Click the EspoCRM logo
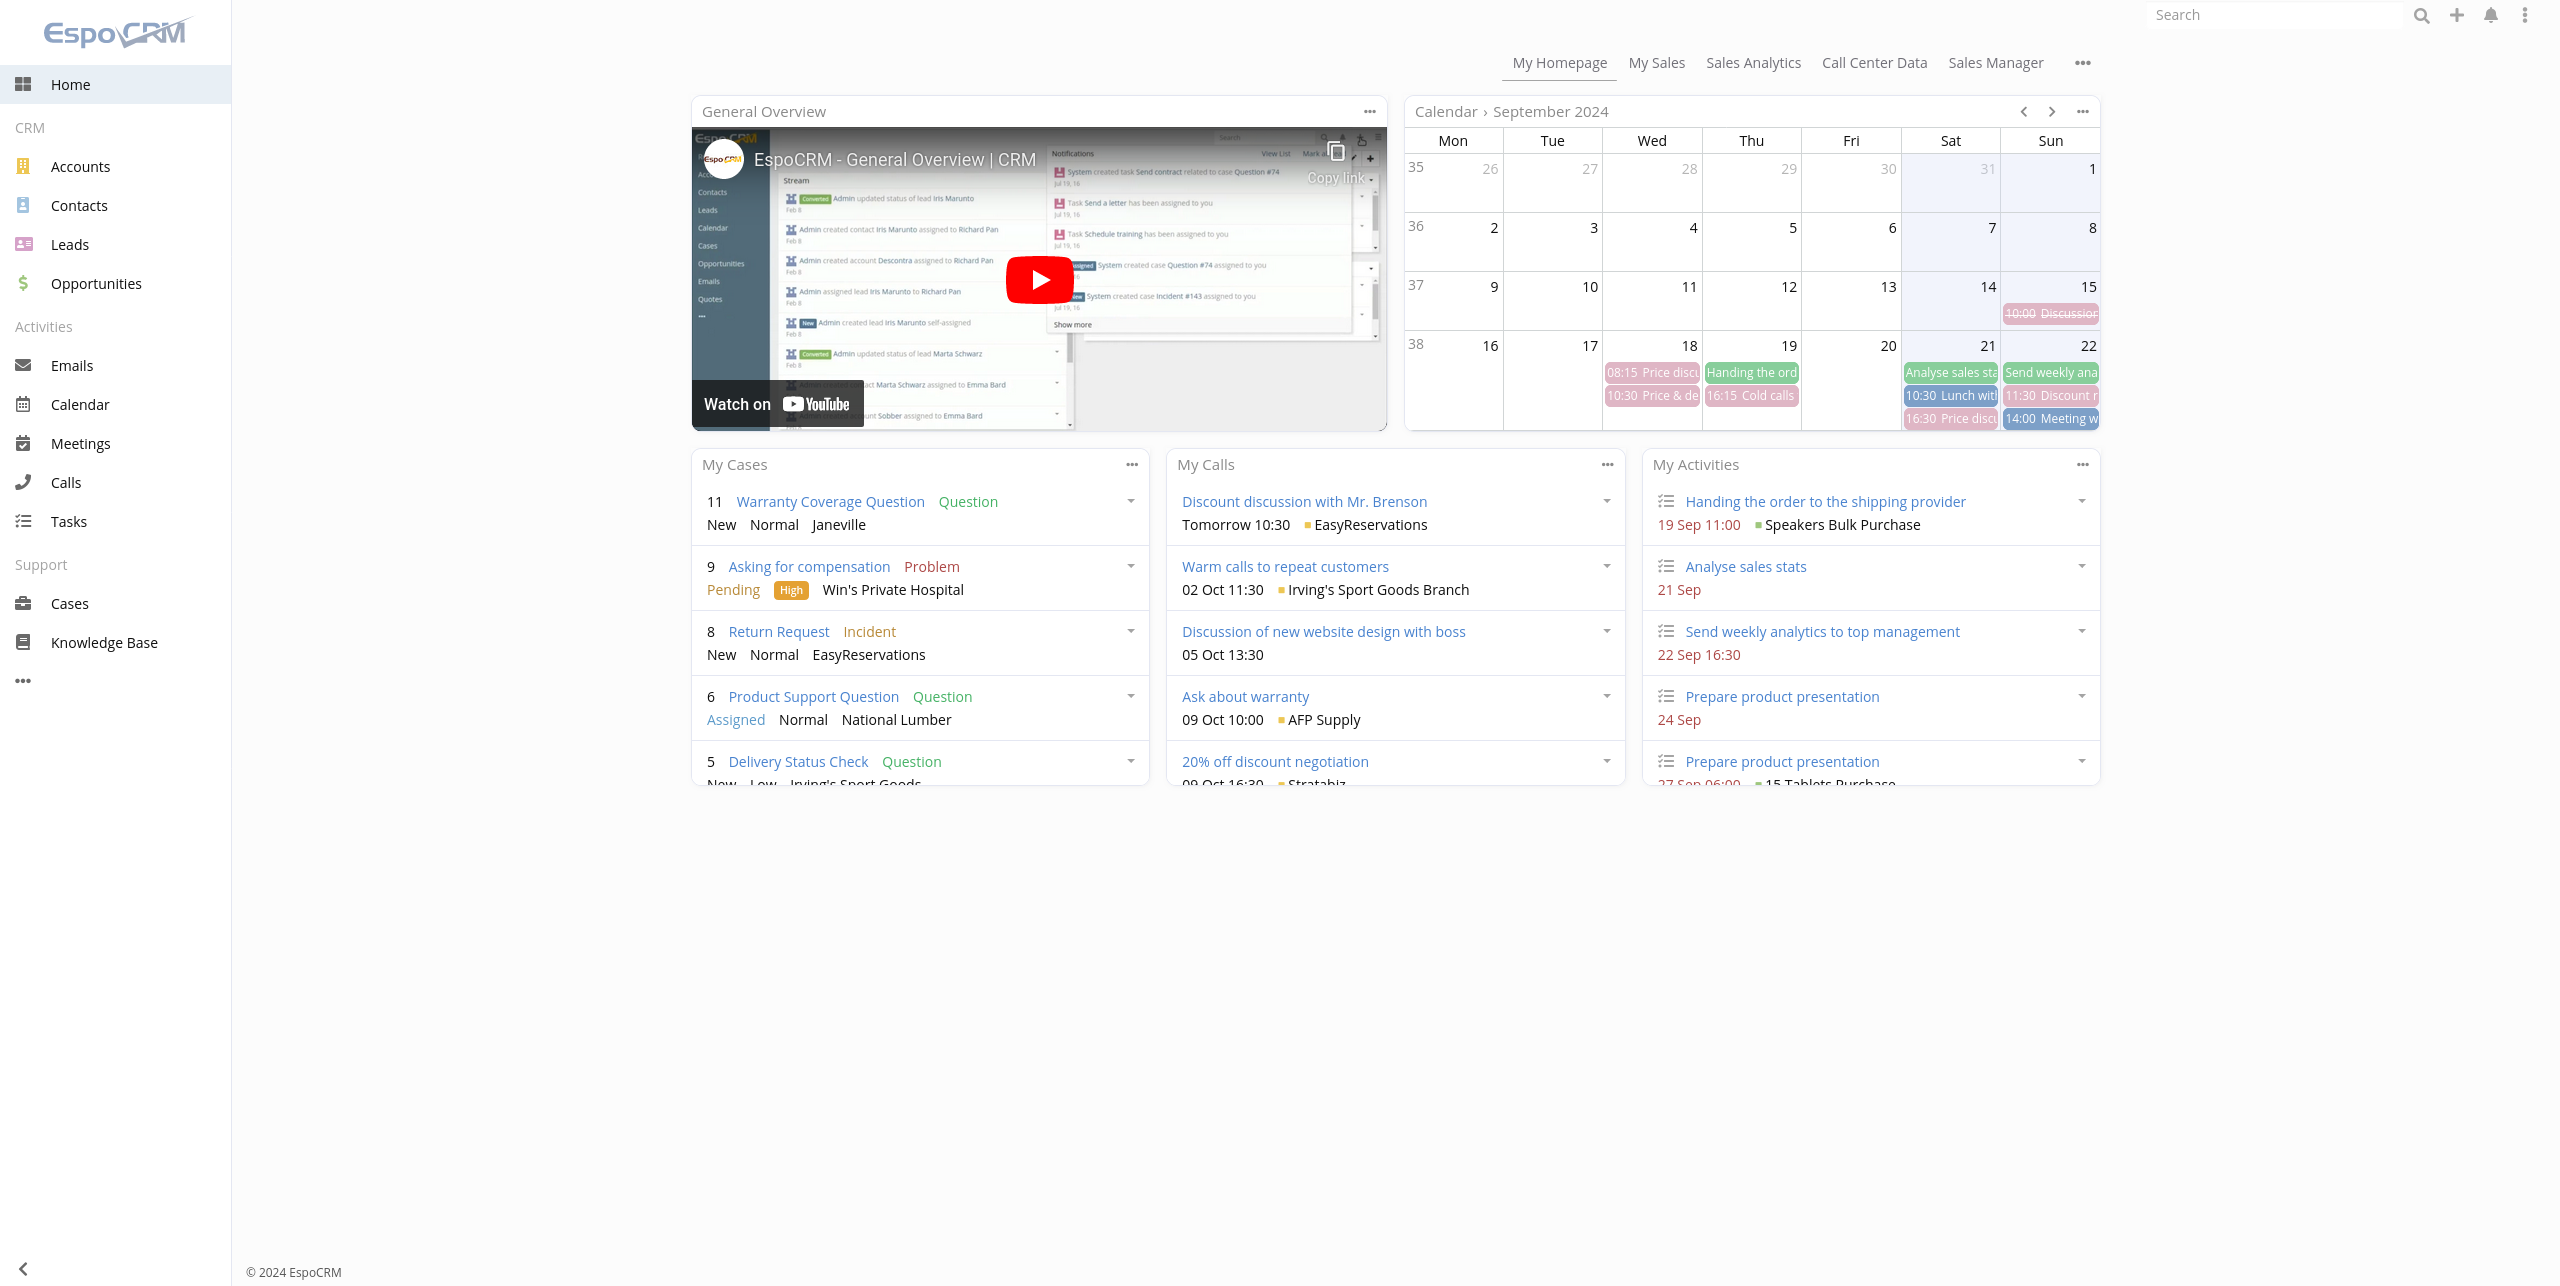Viewport: 2560px width, 1286px height. point(115,32)
